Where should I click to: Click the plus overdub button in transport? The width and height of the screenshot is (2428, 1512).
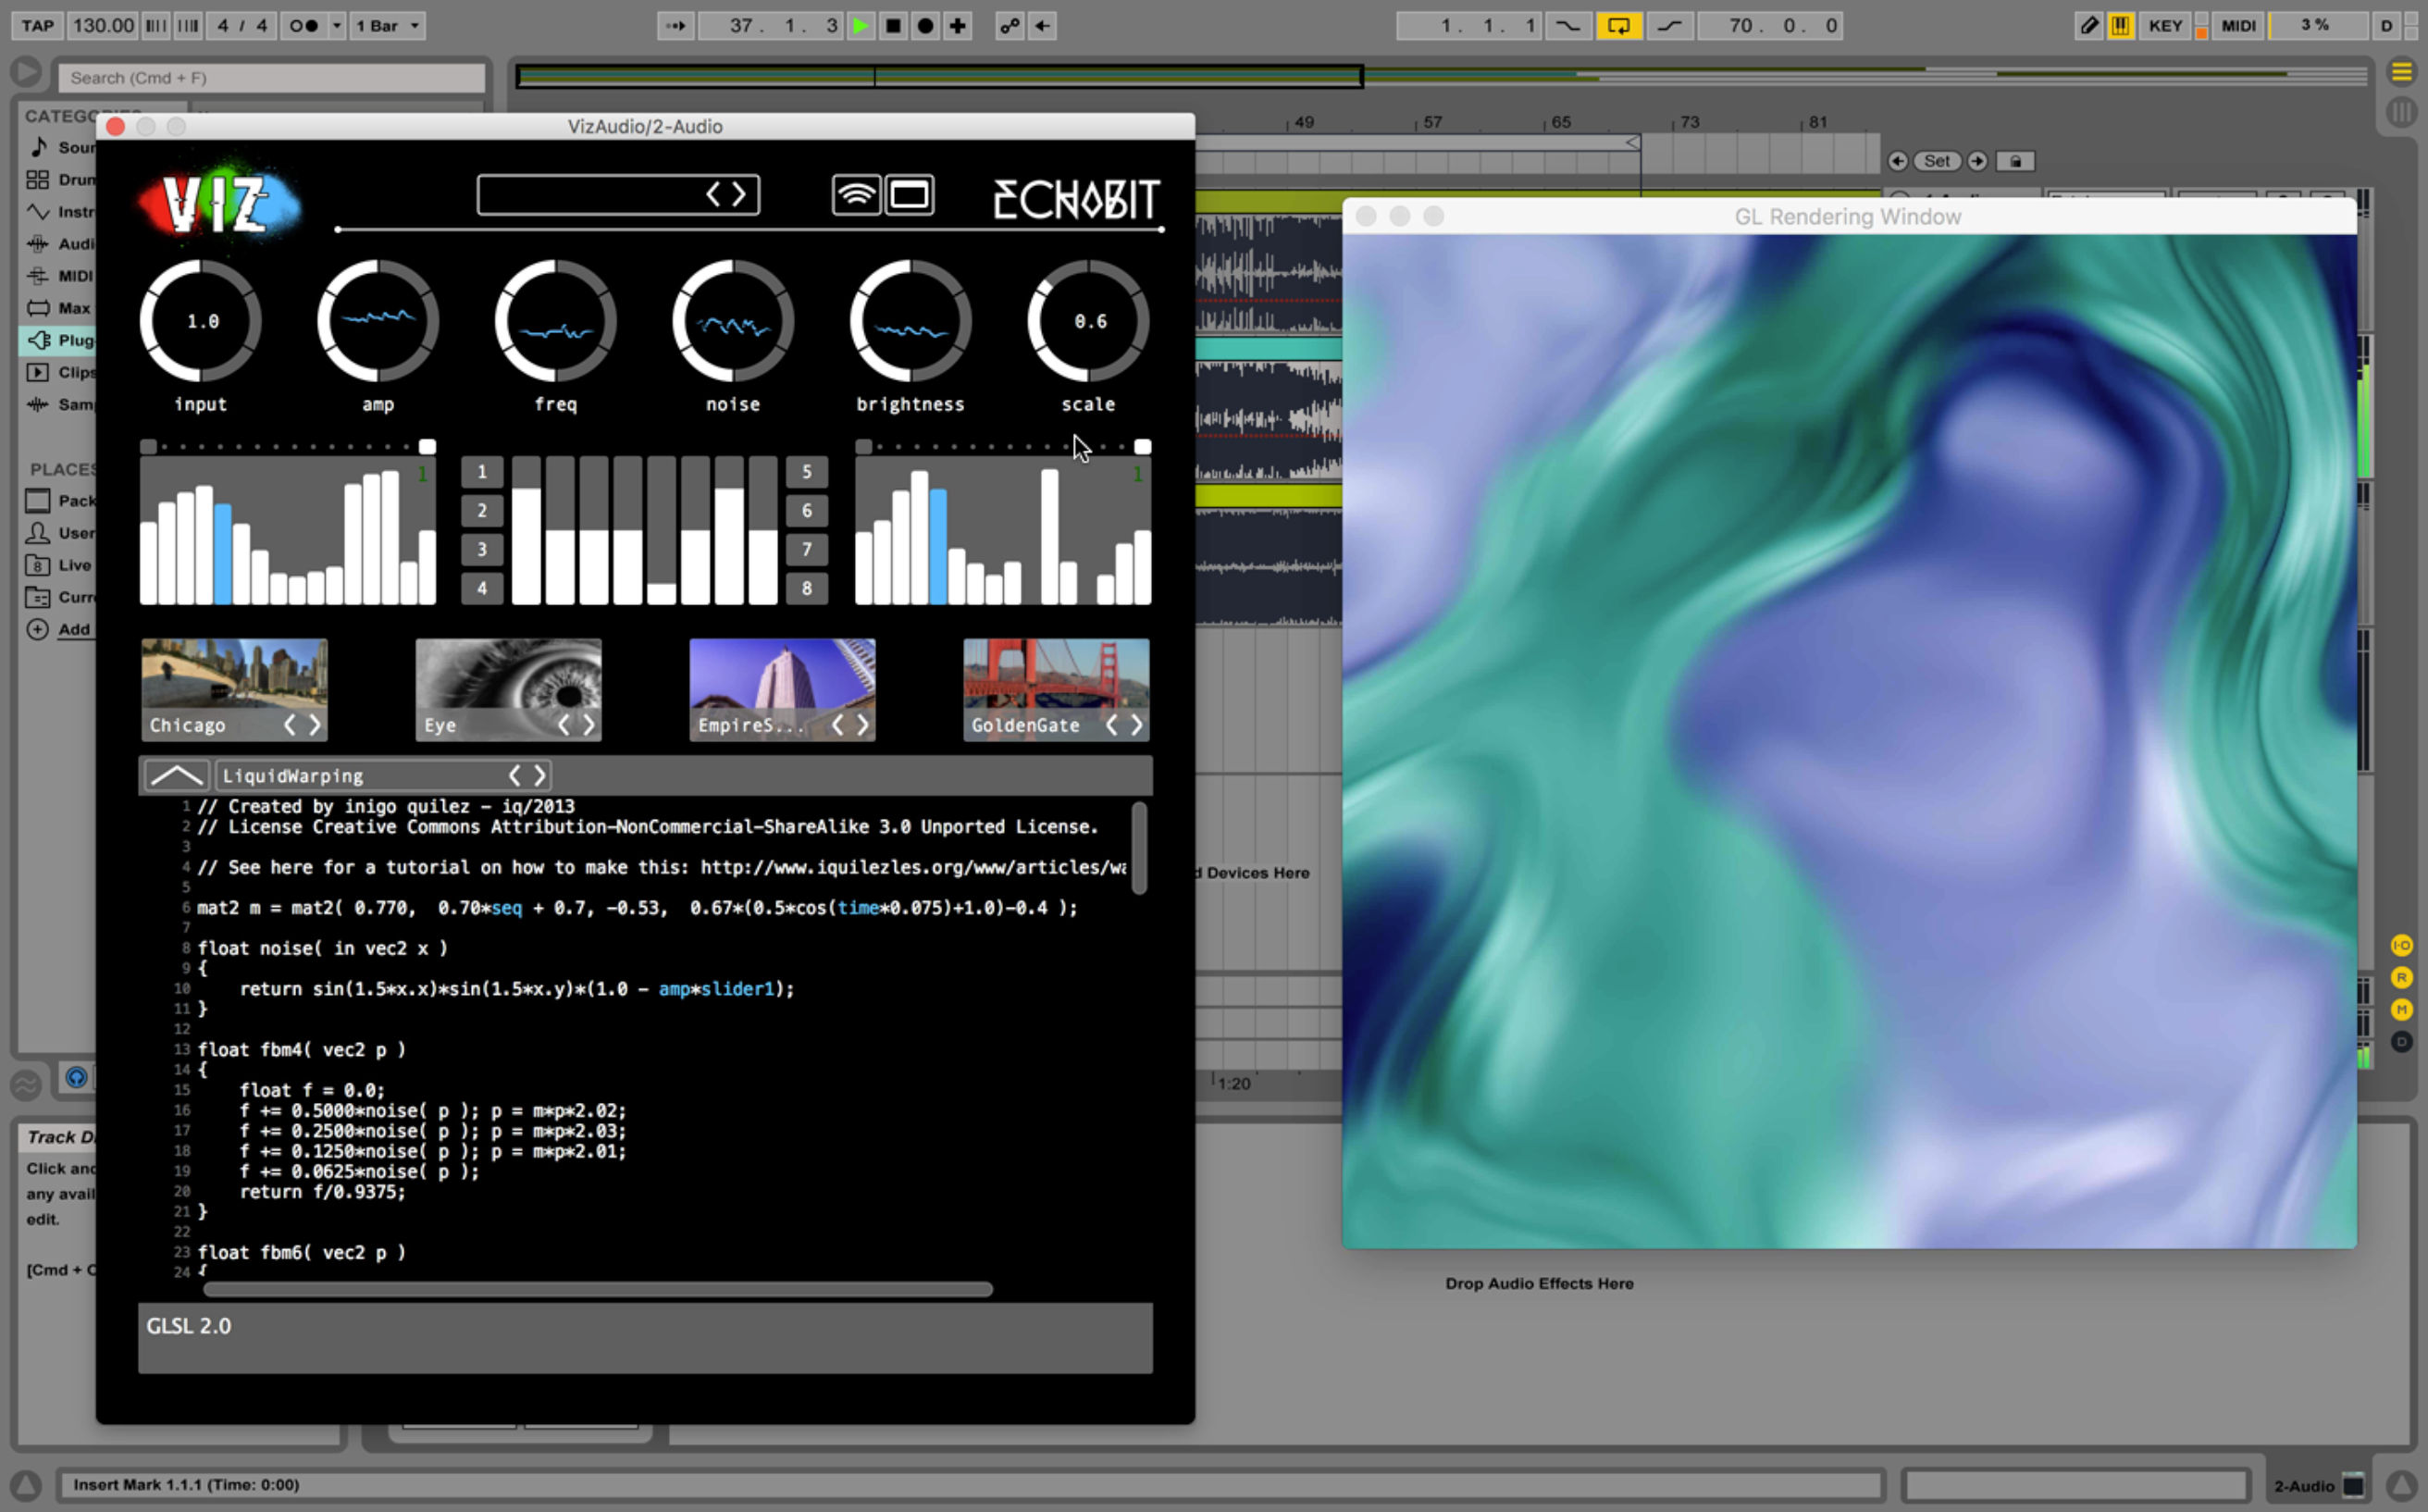(958, 26)
